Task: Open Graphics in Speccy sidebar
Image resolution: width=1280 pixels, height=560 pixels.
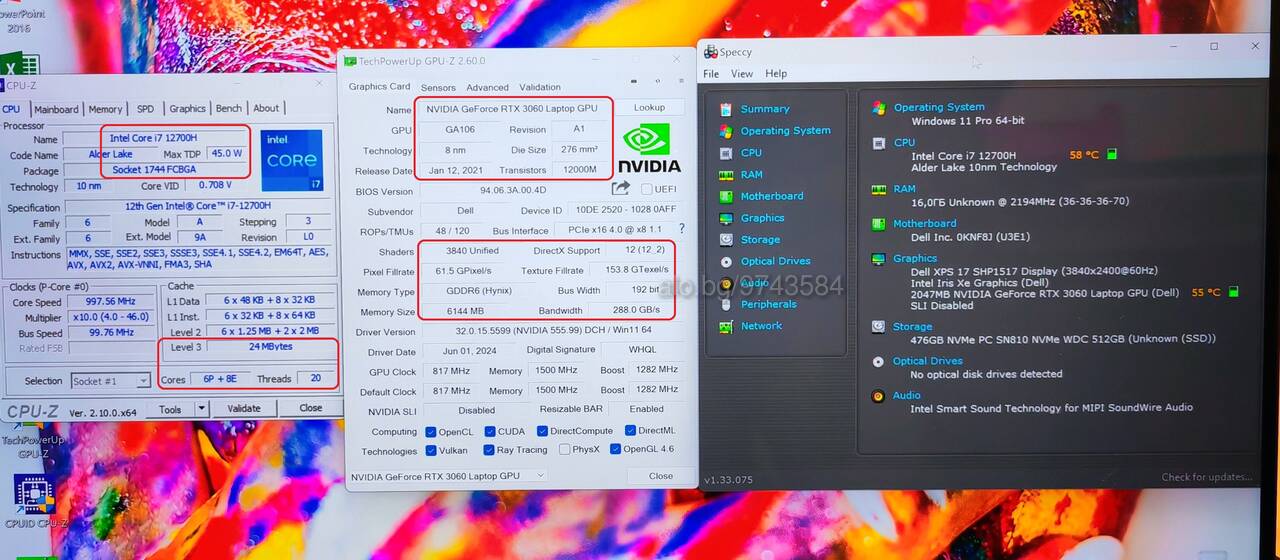Action: pos(762,218)
